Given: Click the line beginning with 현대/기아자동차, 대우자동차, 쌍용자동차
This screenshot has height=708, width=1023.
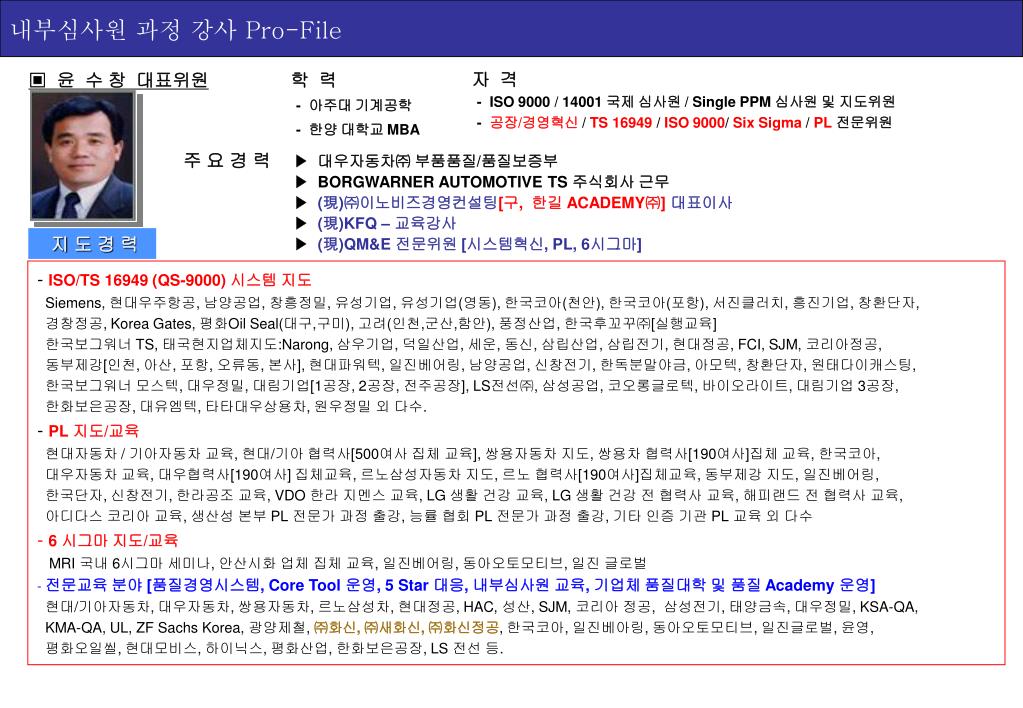Looking at the screenshot, I should (x=482, y=607).
